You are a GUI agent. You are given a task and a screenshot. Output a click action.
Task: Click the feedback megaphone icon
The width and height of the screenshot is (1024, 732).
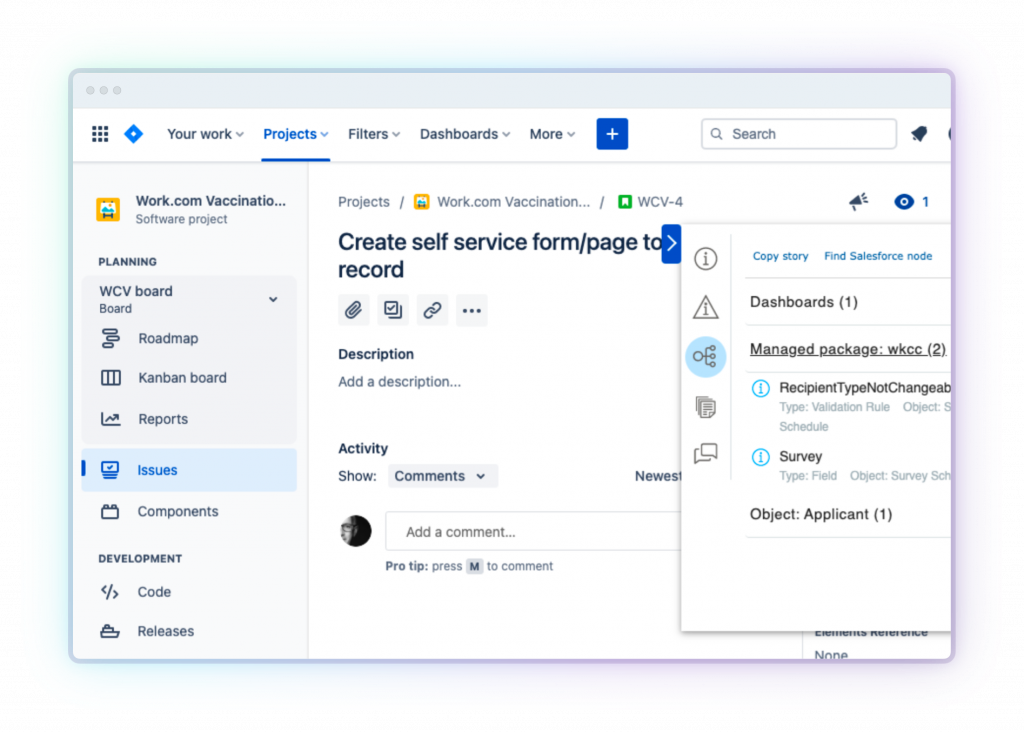point(858,202)
